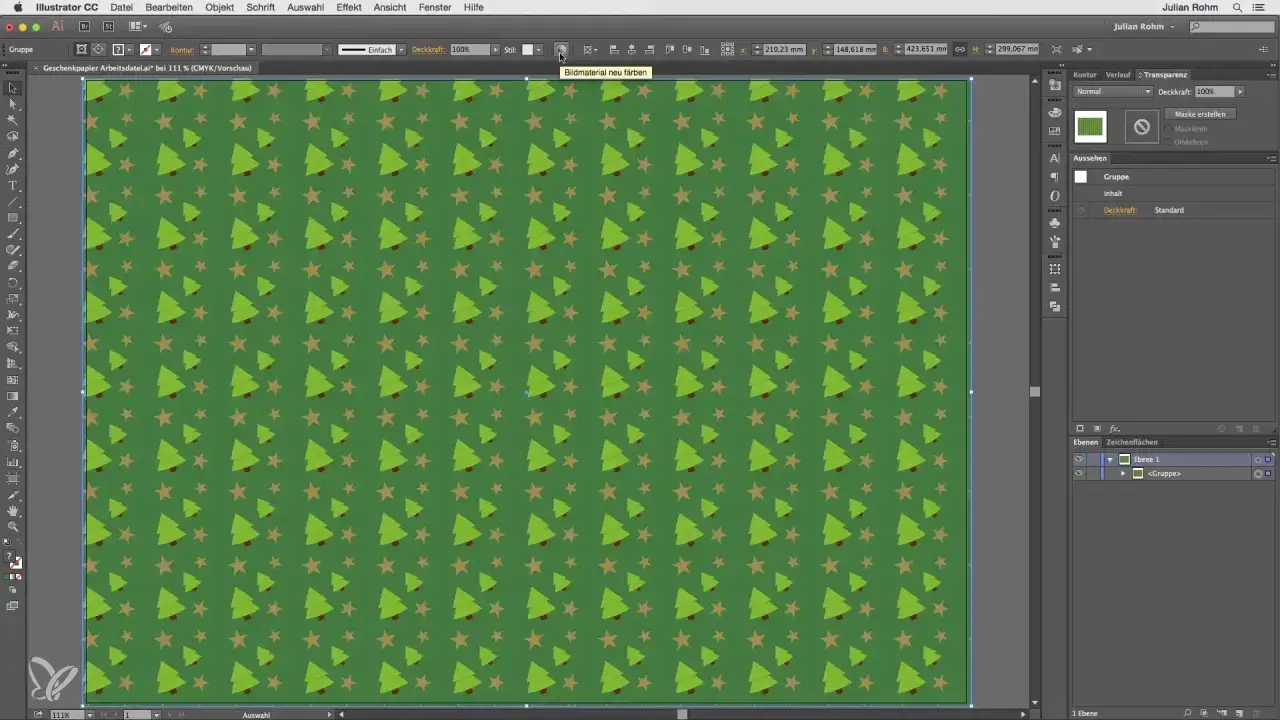Select the Zoom magnifier tool

(14, 526)
